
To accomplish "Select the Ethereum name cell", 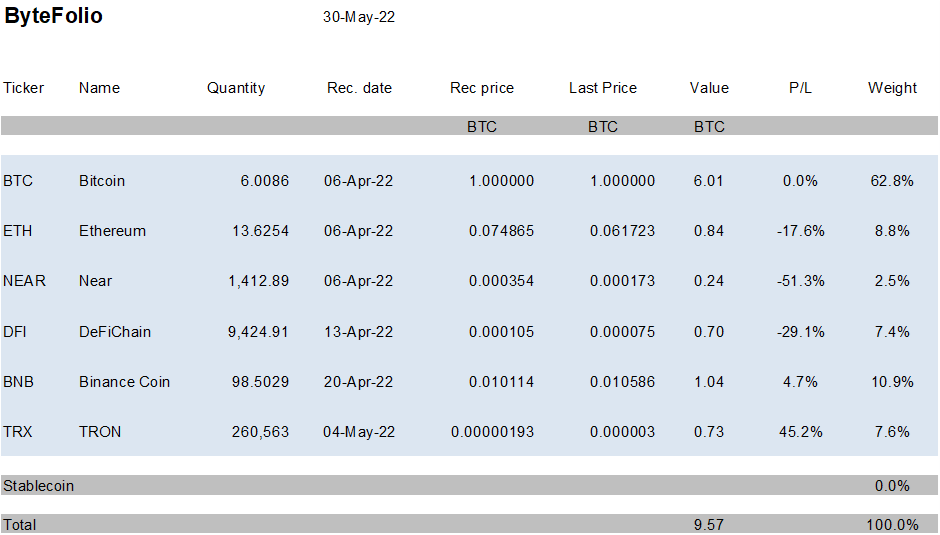I will click(x=112, y=231).
